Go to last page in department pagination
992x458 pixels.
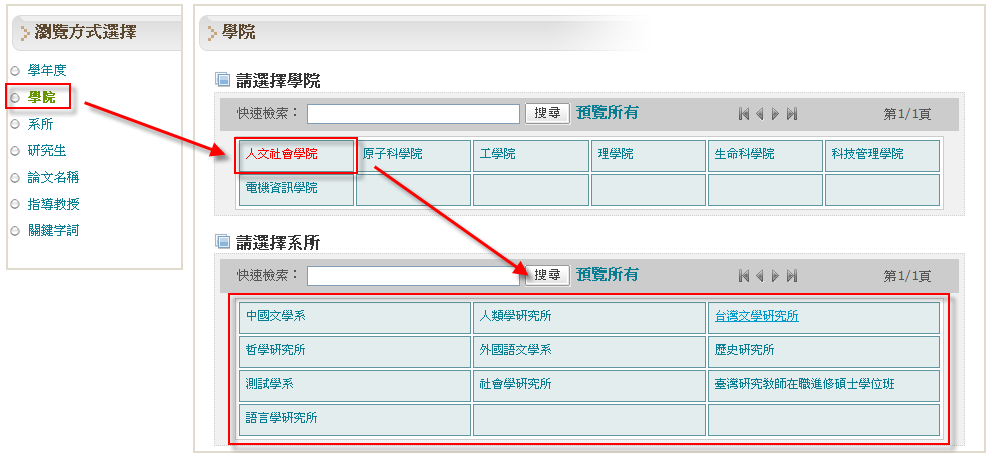click(x=792, y=276)
